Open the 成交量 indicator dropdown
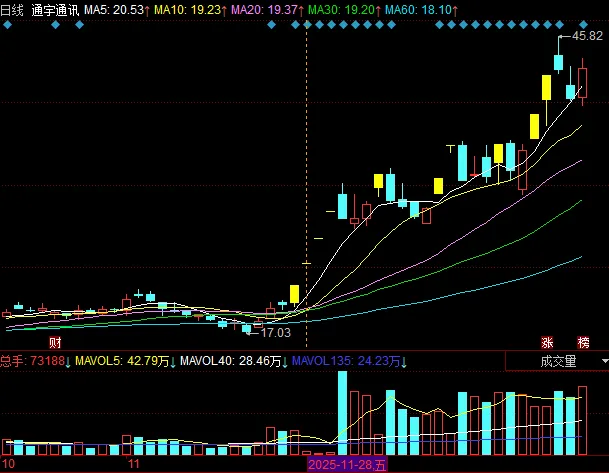This screenshot has width=609, height=473. point(557,362)
